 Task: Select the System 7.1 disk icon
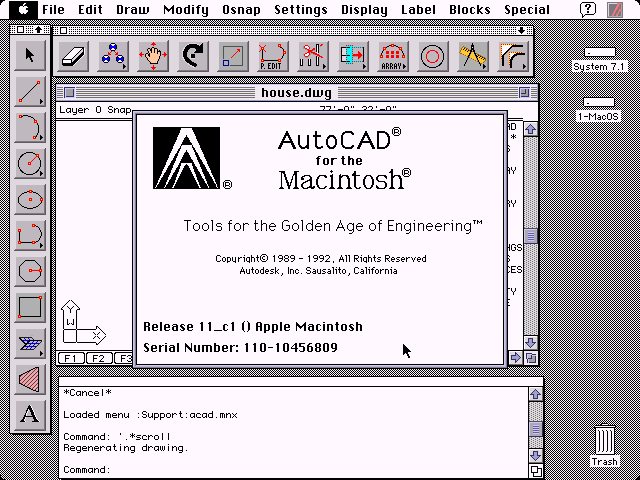click(599, 60)
